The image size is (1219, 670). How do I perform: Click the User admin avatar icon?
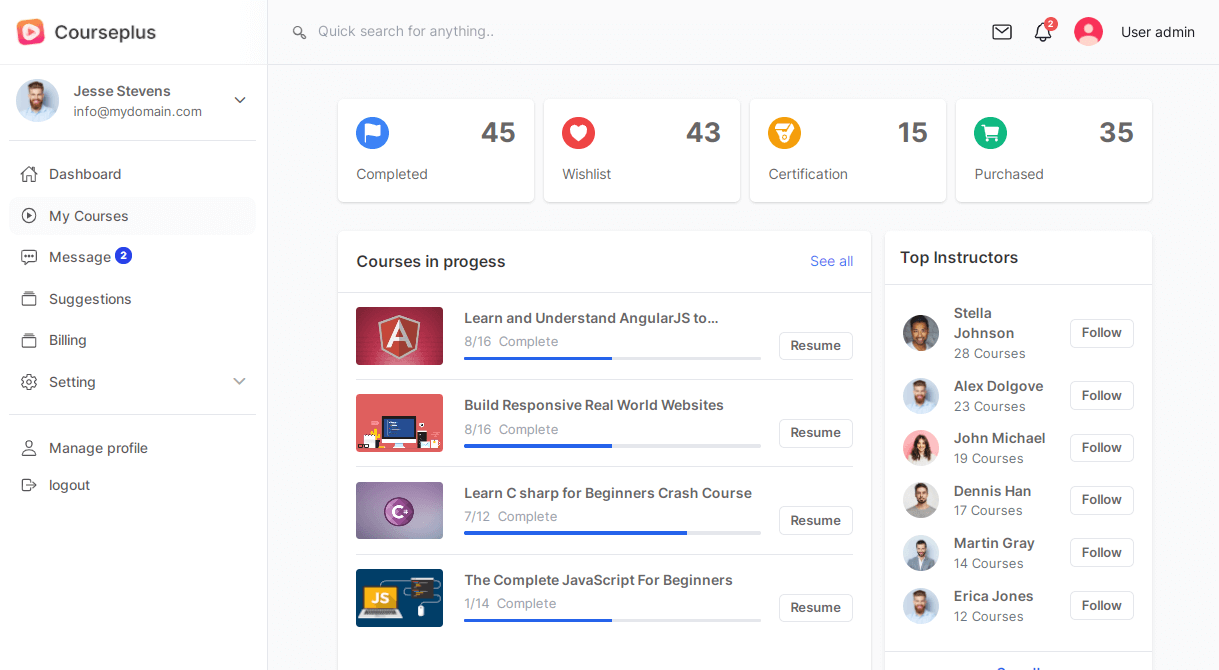pyautogui.click(x=1088, y=32)
